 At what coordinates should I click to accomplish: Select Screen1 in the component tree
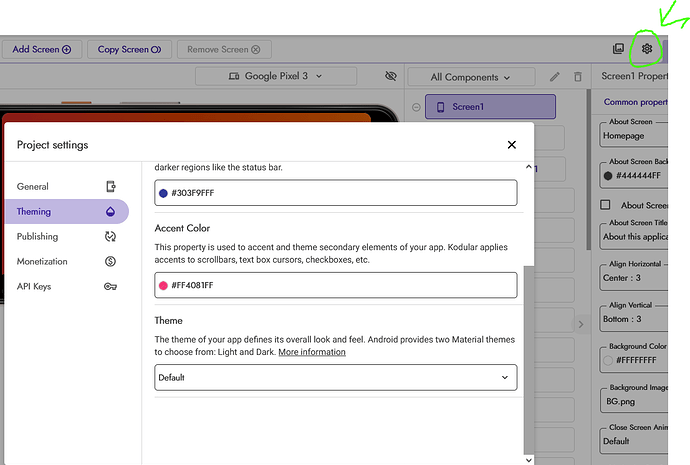click(490, 107)
